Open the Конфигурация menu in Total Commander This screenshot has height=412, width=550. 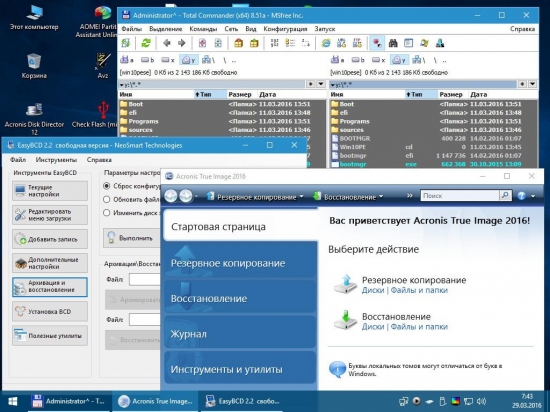point(285,29)
